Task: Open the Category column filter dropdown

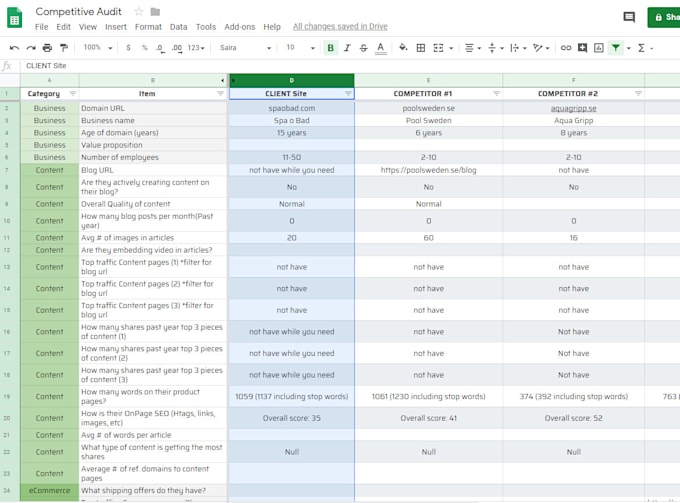Action: [x=73, y=94]
